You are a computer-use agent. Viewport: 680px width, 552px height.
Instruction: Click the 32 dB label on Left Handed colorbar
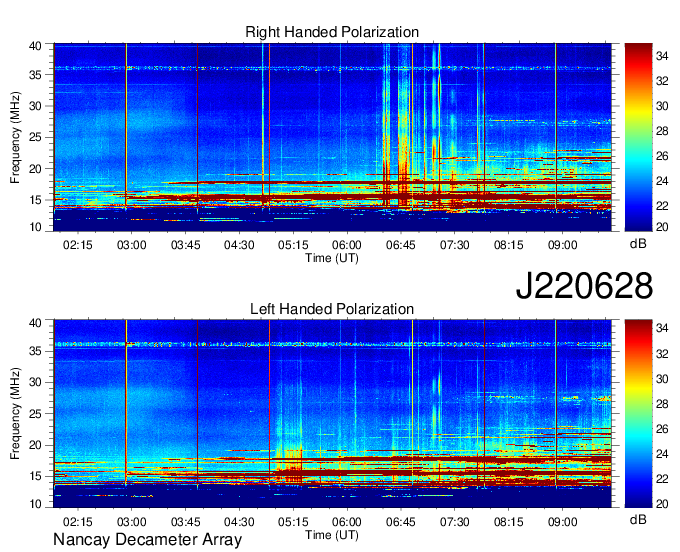pos(662,354)
